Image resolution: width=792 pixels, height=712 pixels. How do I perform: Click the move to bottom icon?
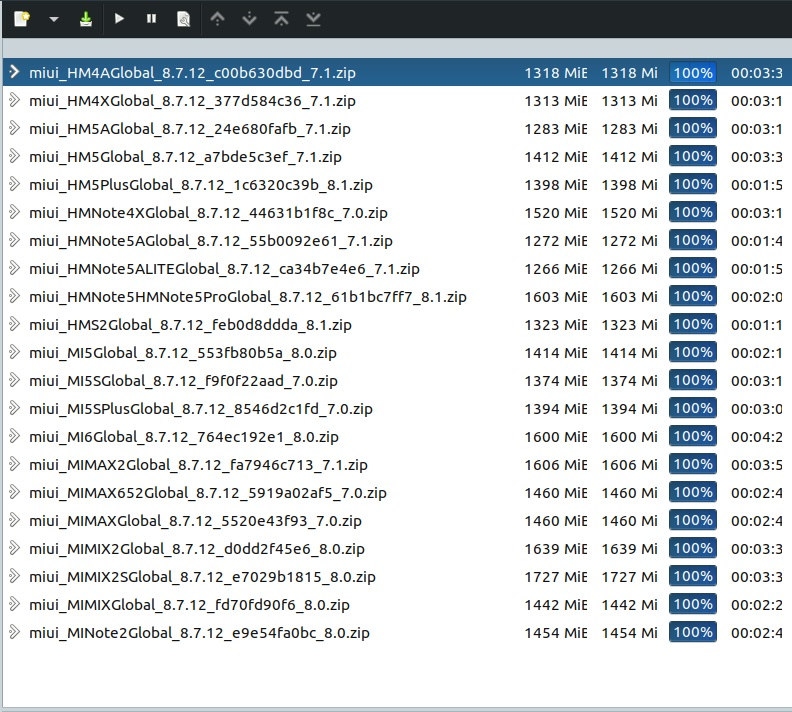point(313,18)
